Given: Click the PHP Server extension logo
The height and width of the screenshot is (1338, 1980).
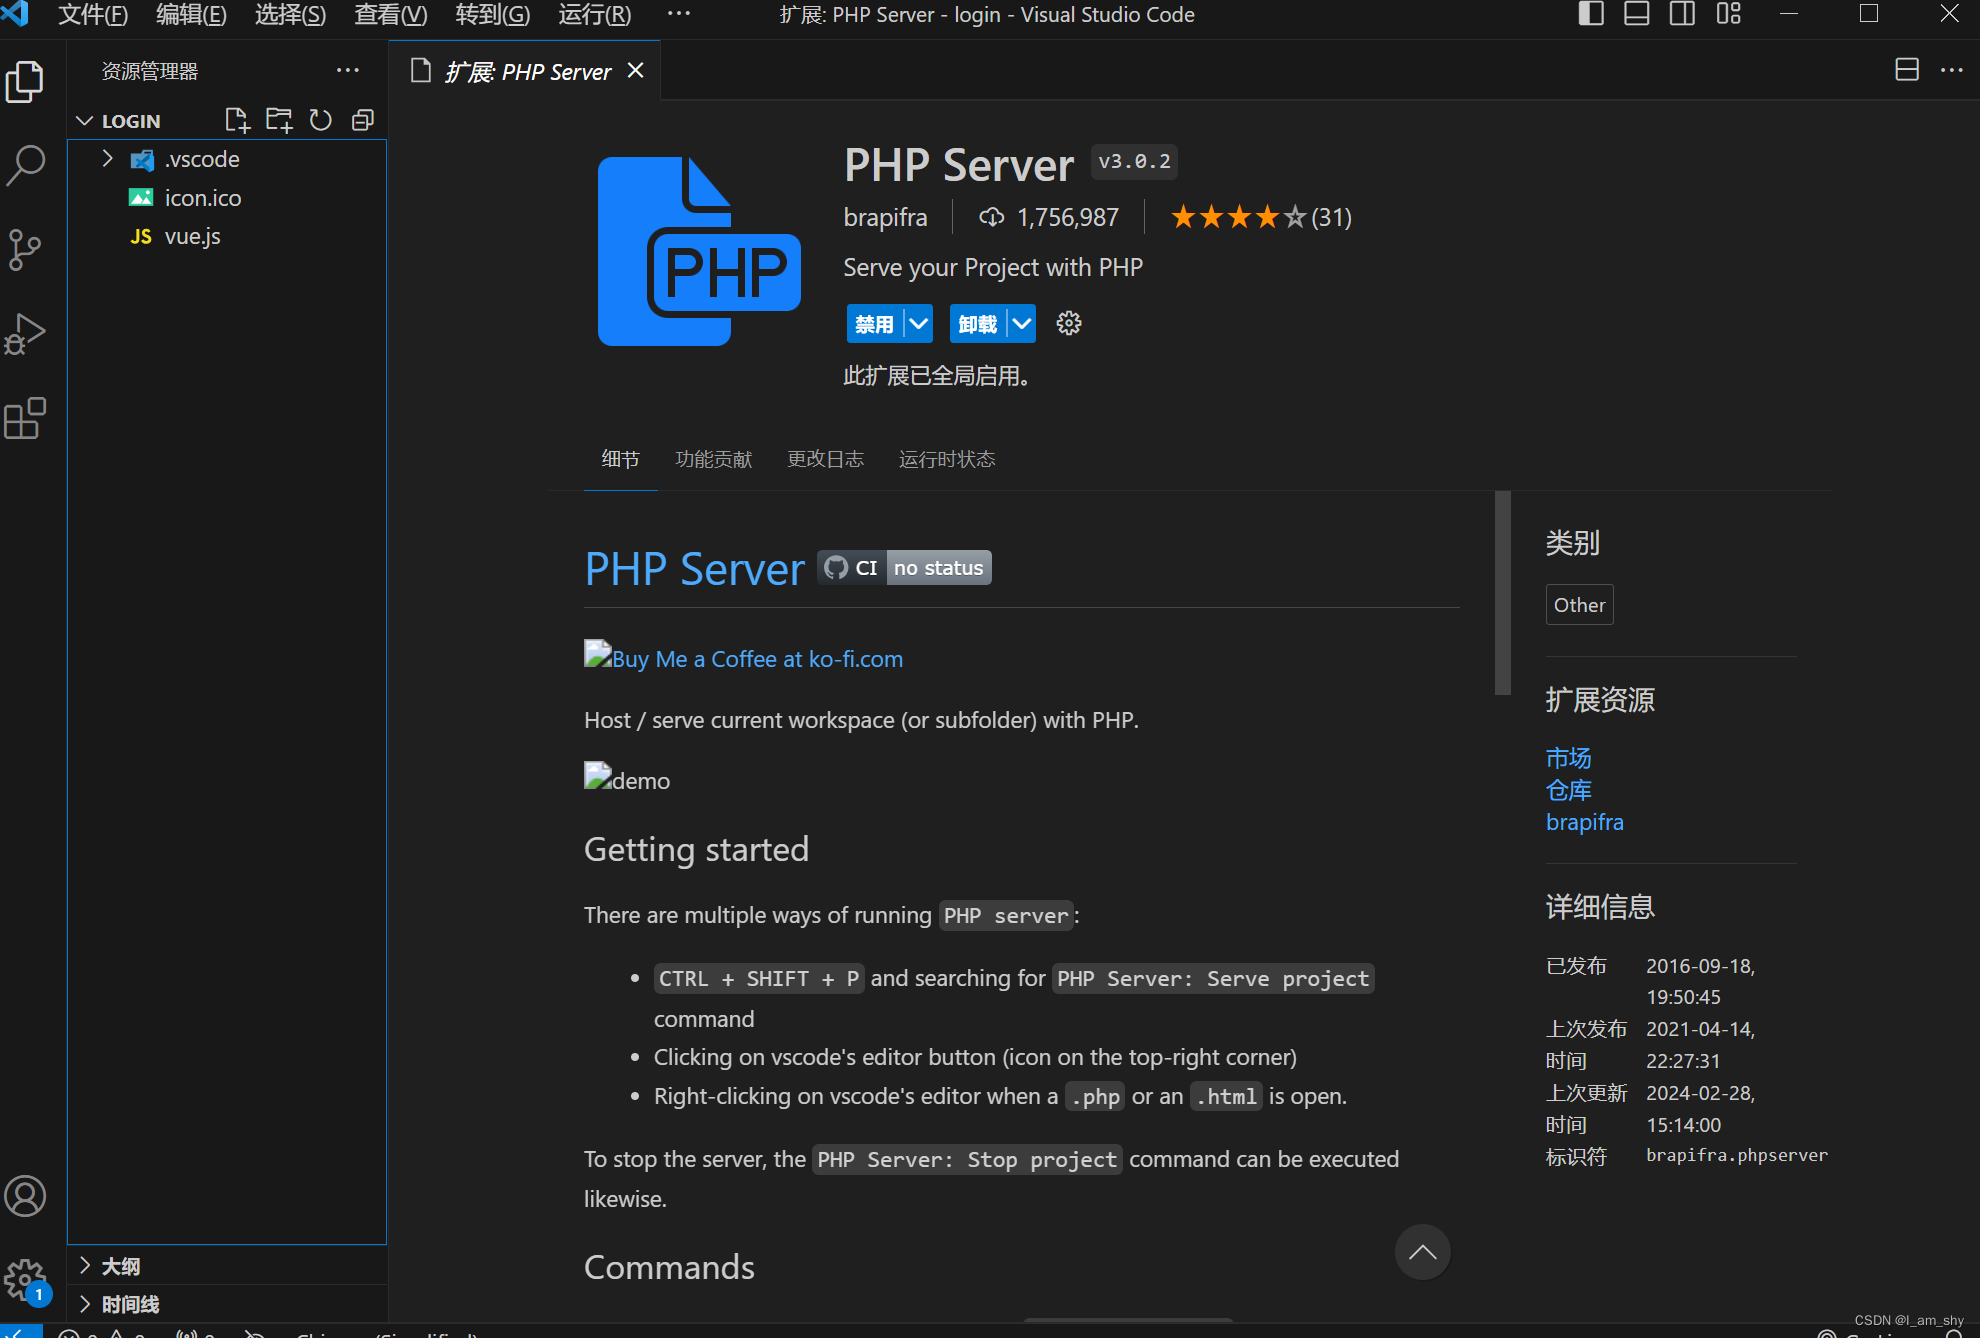Looking at the screenshot, I should coord(699,251).
